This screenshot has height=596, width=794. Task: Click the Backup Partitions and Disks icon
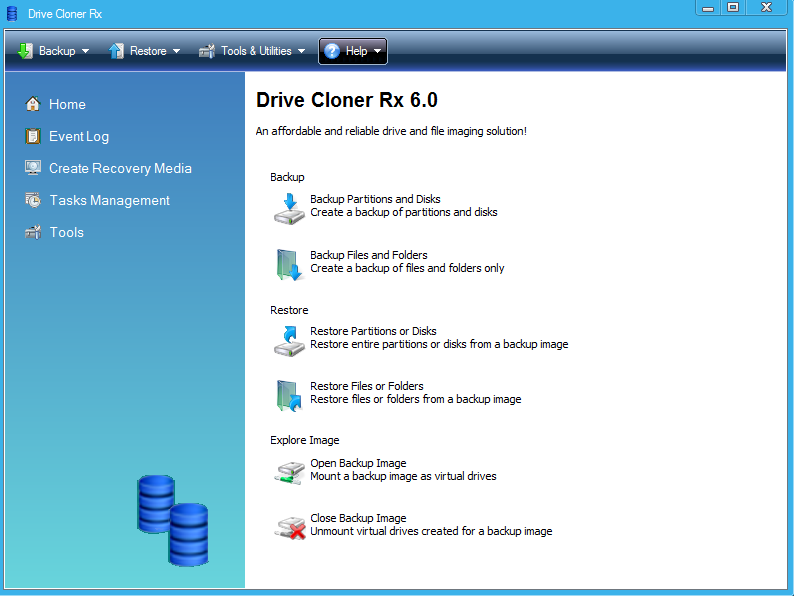288,209
